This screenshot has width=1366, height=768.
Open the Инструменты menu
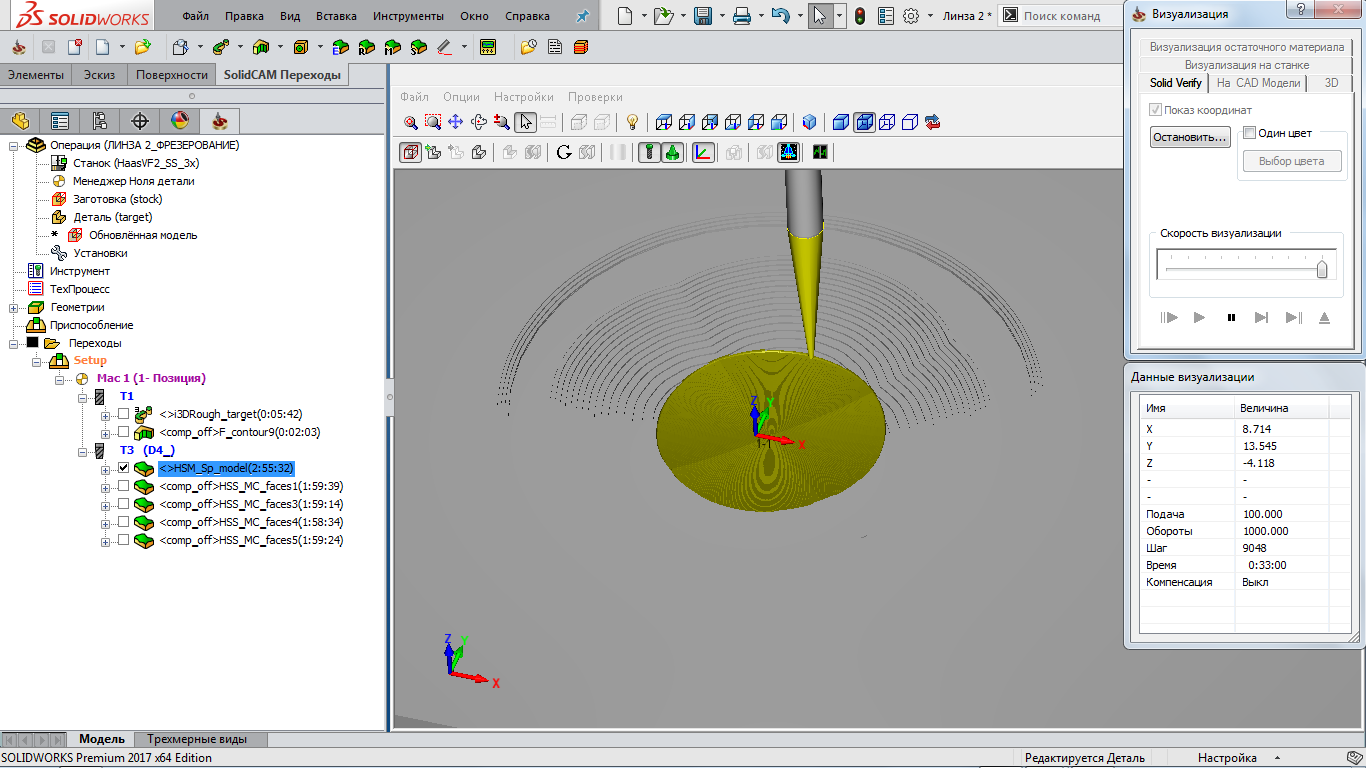click(408, 16)
